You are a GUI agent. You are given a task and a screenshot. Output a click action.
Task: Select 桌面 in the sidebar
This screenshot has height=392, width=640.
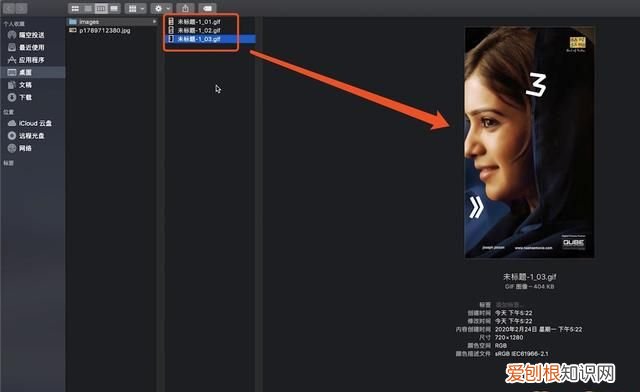click(32, 72)
